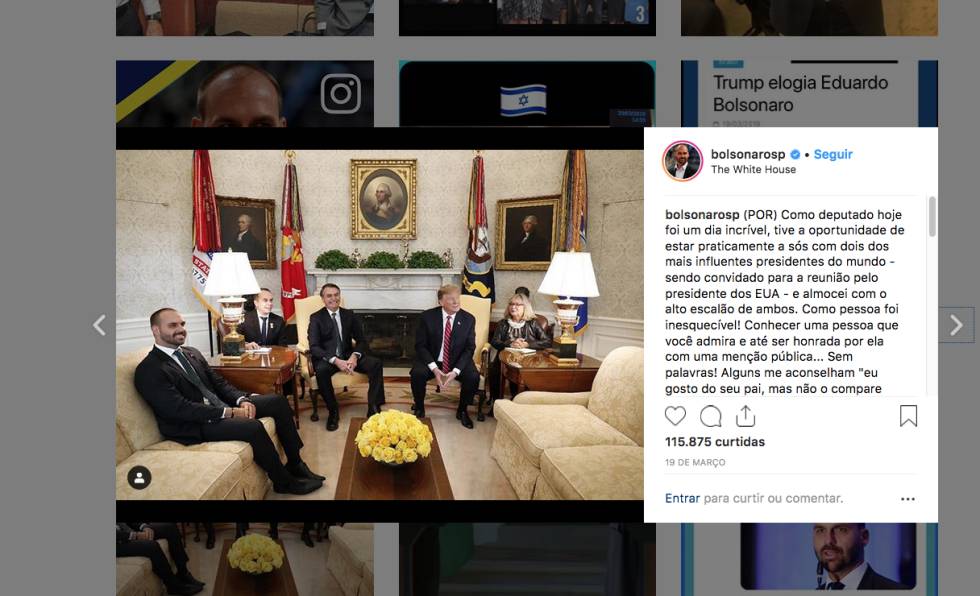Click the caption scrollbar thumb
Image resolution: width=980 pixels, height=596 pixels.
tap(932, 217)
